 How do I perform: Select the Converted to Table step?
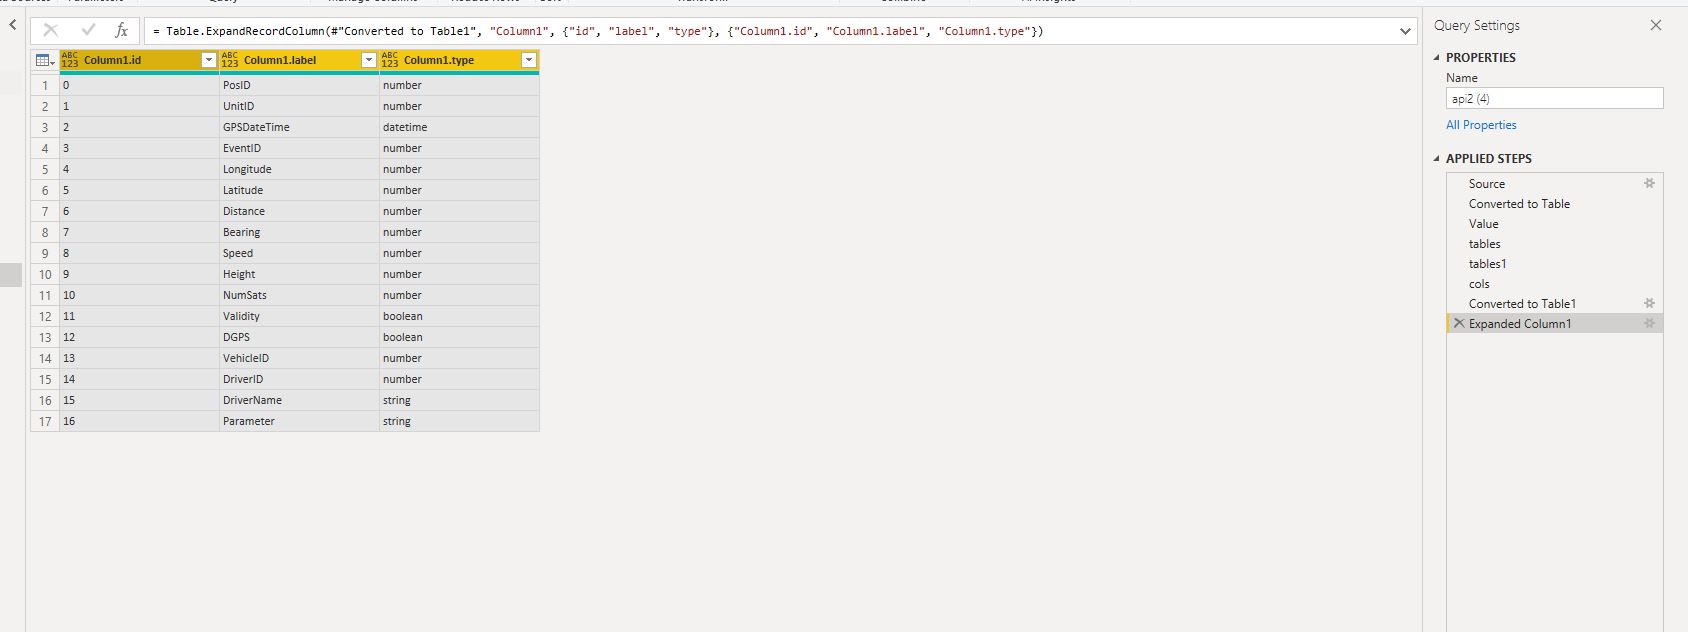[1554, 203]
